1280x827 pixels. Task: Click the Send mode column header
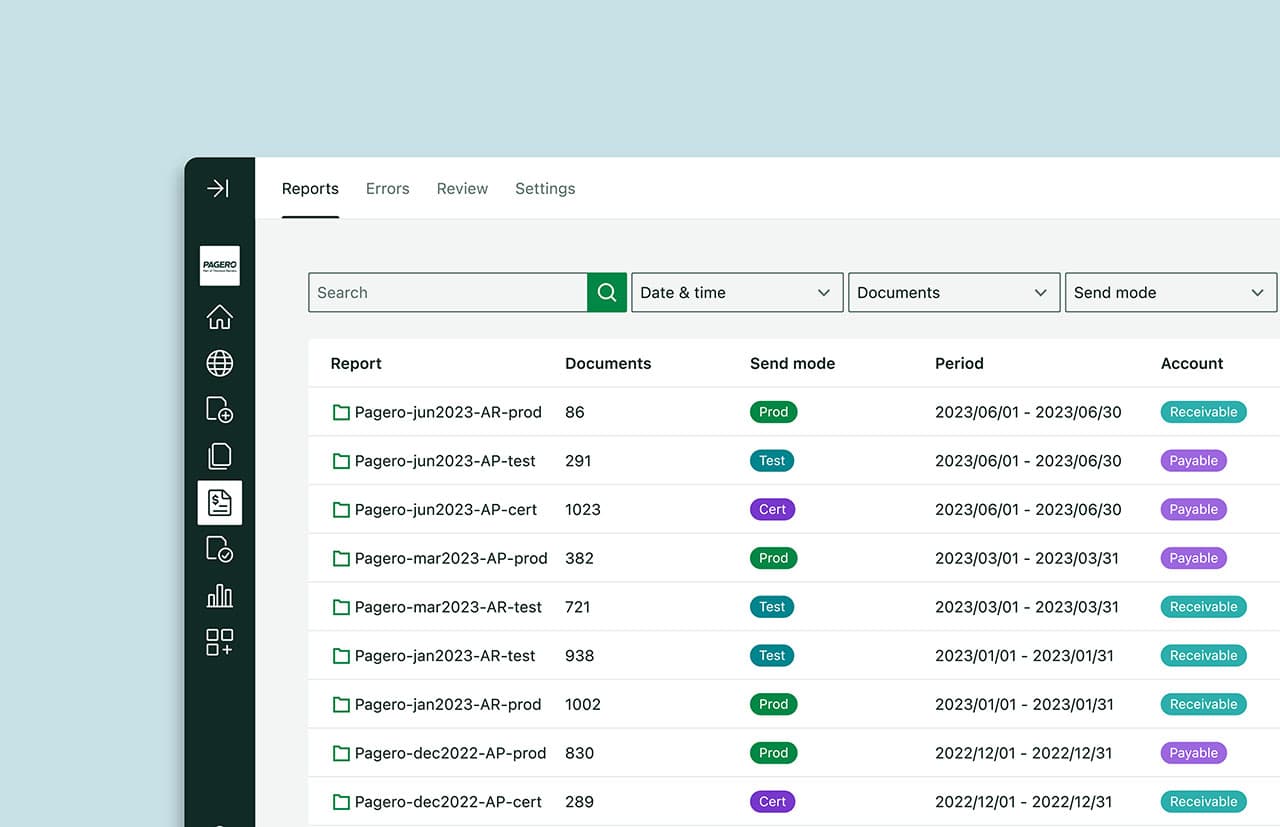(792, 363)
